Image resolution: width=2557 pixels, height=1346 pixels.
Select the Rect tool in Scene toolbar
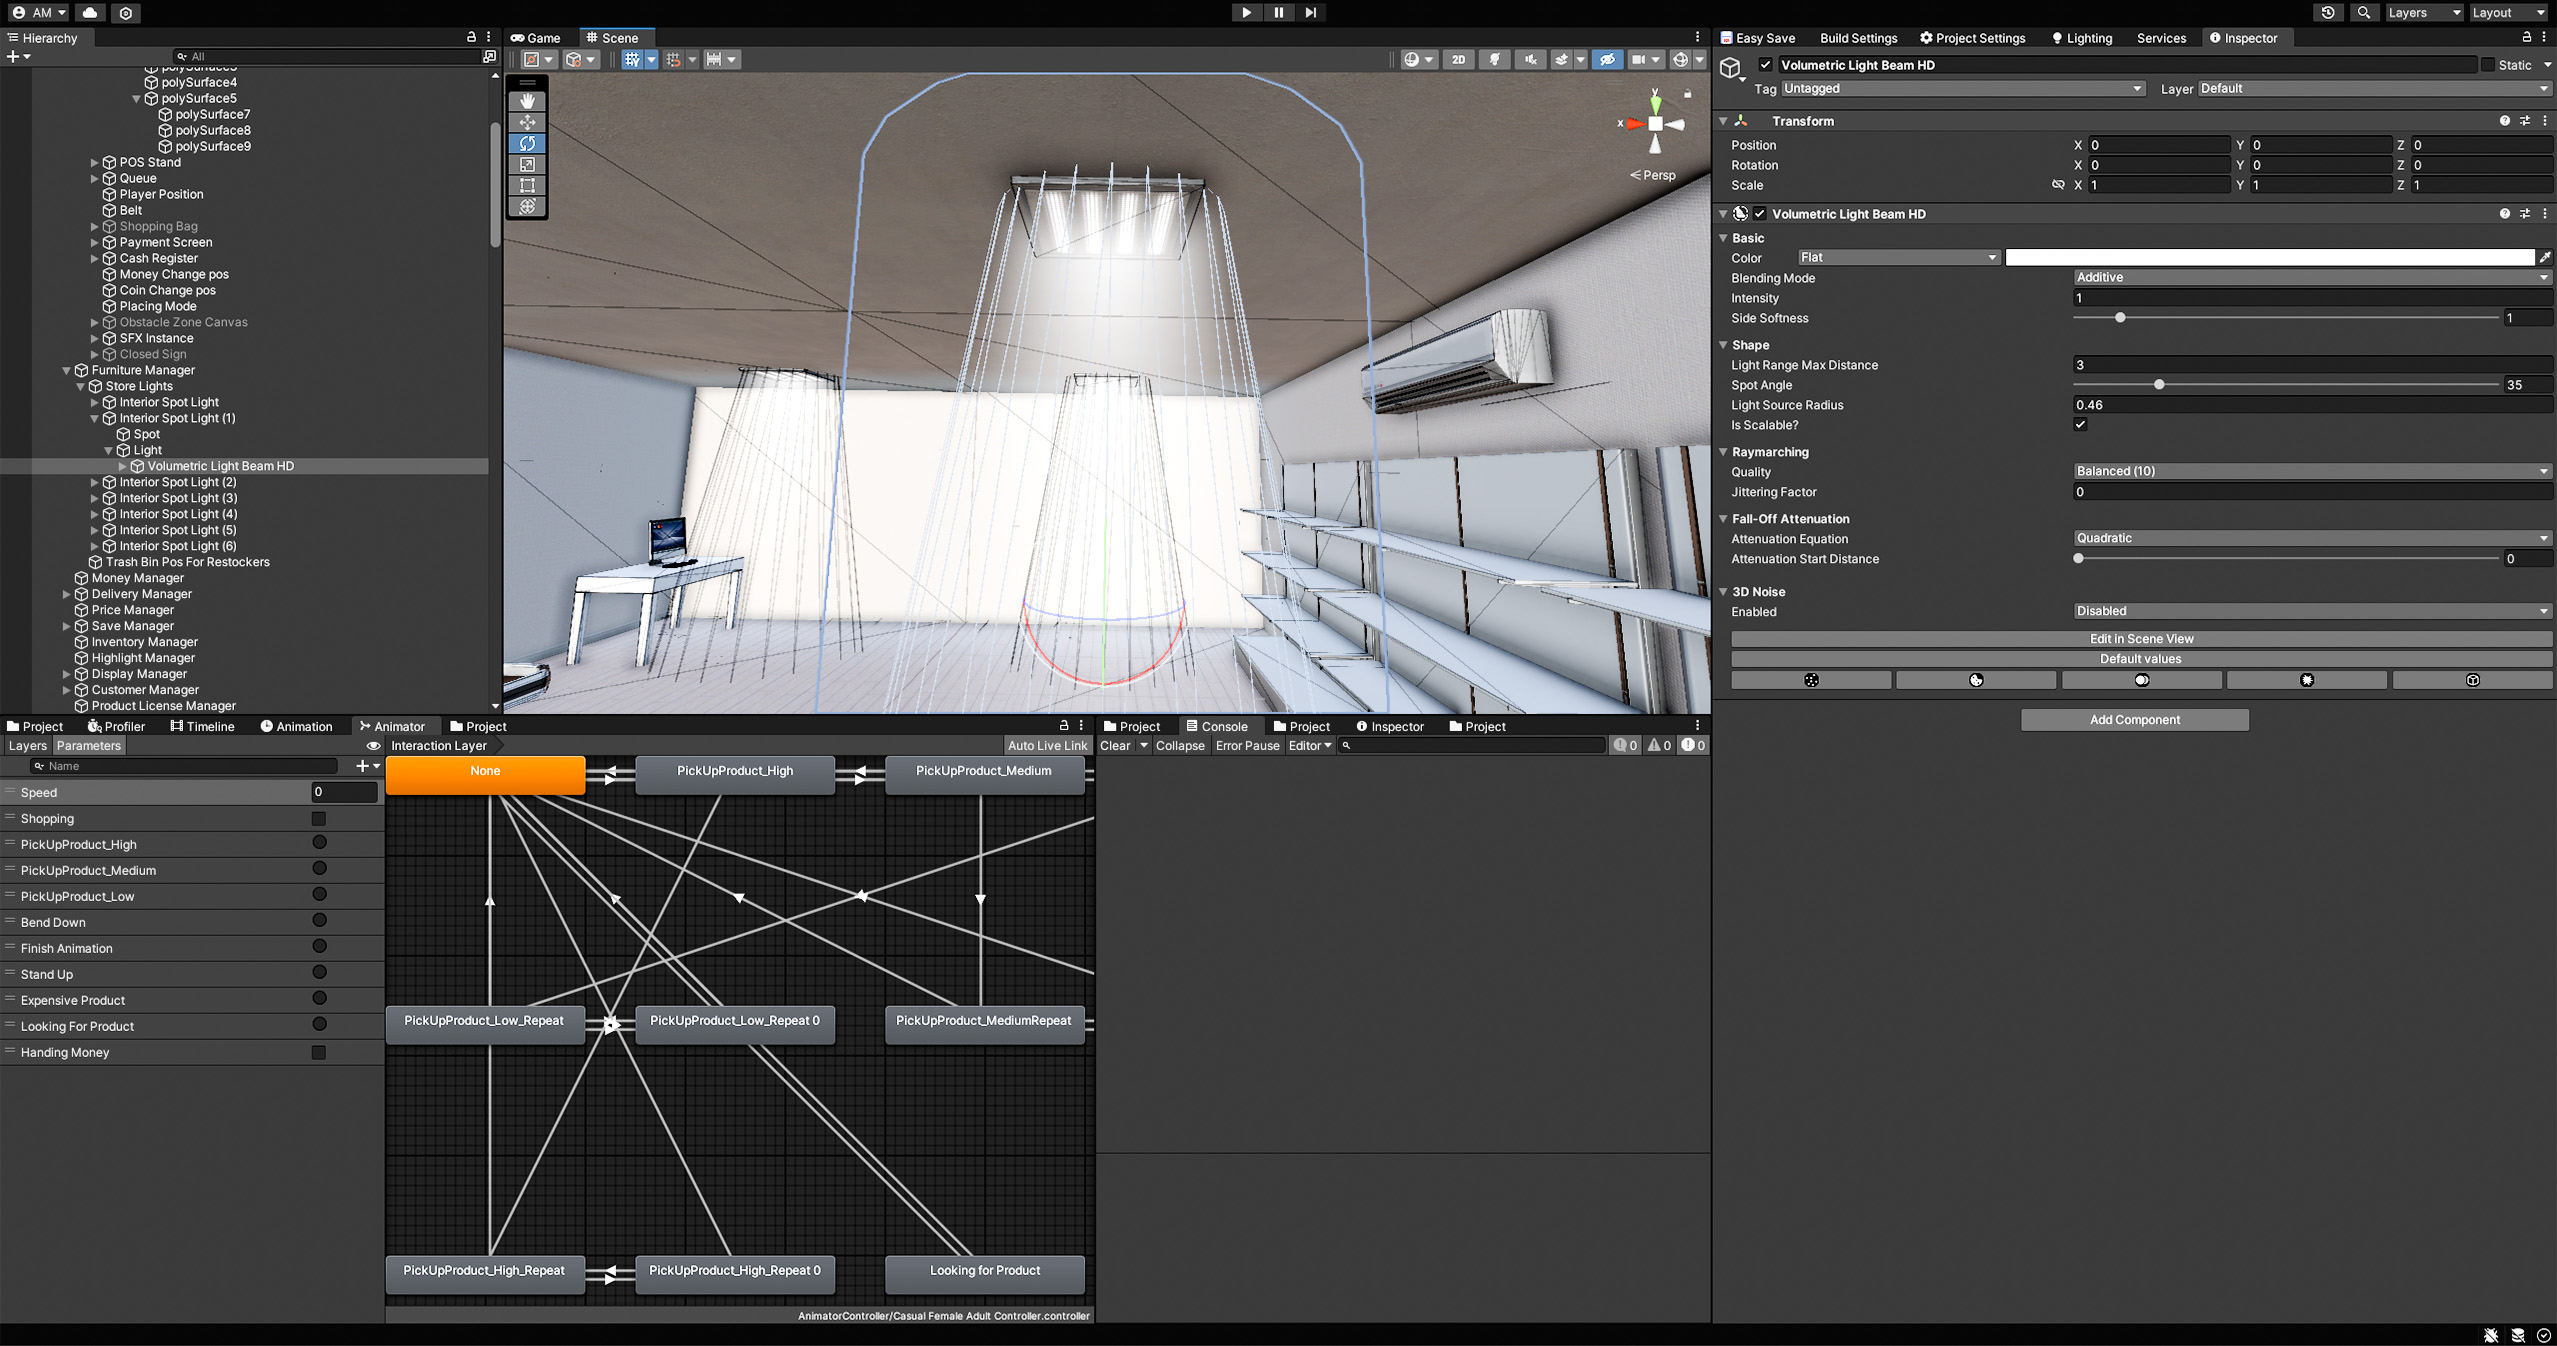527,185
